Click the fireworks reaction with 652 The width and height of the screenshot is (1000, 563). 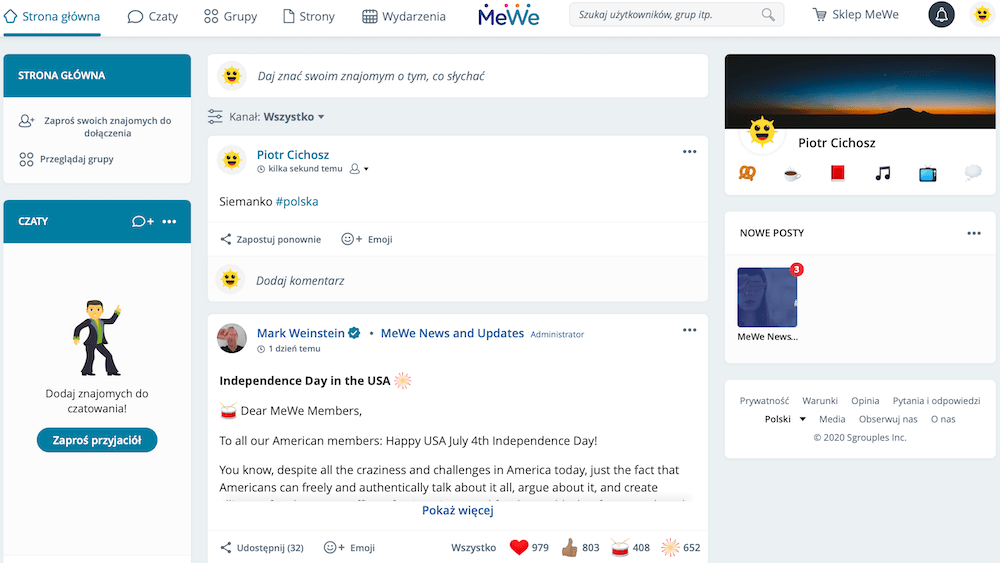pyautogui.click(x=680, y=547)
